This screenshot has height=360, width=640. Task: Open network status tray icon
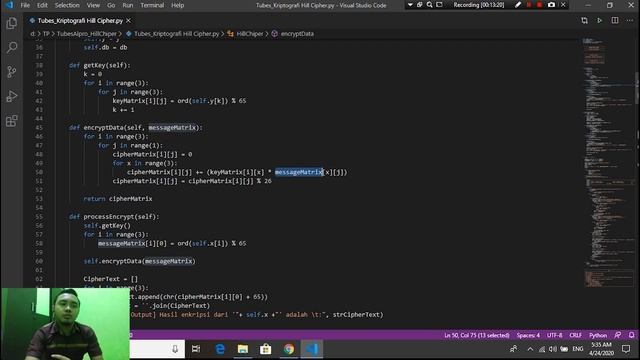click(x=542, y=349)
